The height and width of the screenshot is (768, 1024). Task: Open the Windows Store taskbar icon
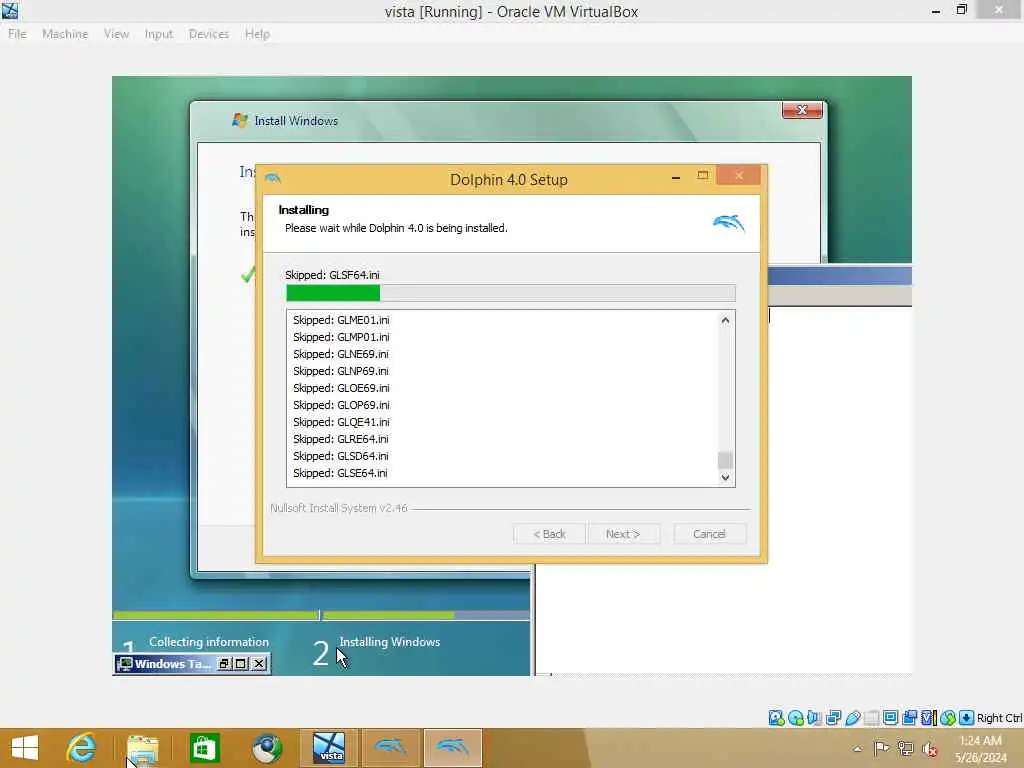[204, 748]
